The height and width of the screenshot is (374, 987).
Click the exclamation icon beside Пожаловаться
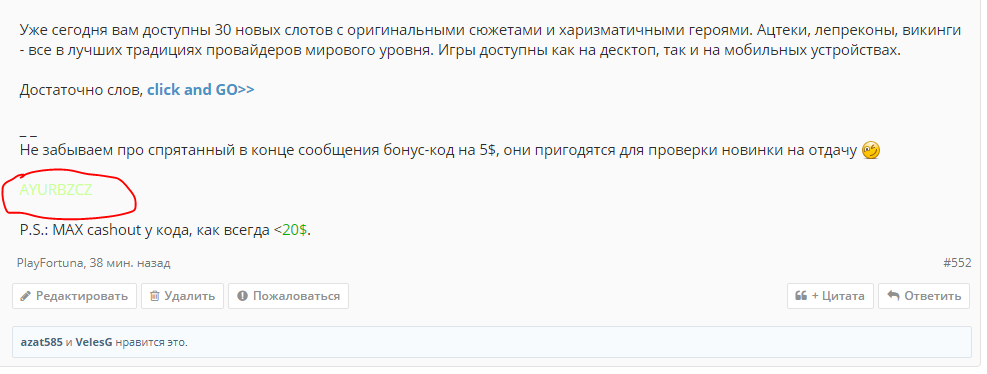[x=242, y=296]
